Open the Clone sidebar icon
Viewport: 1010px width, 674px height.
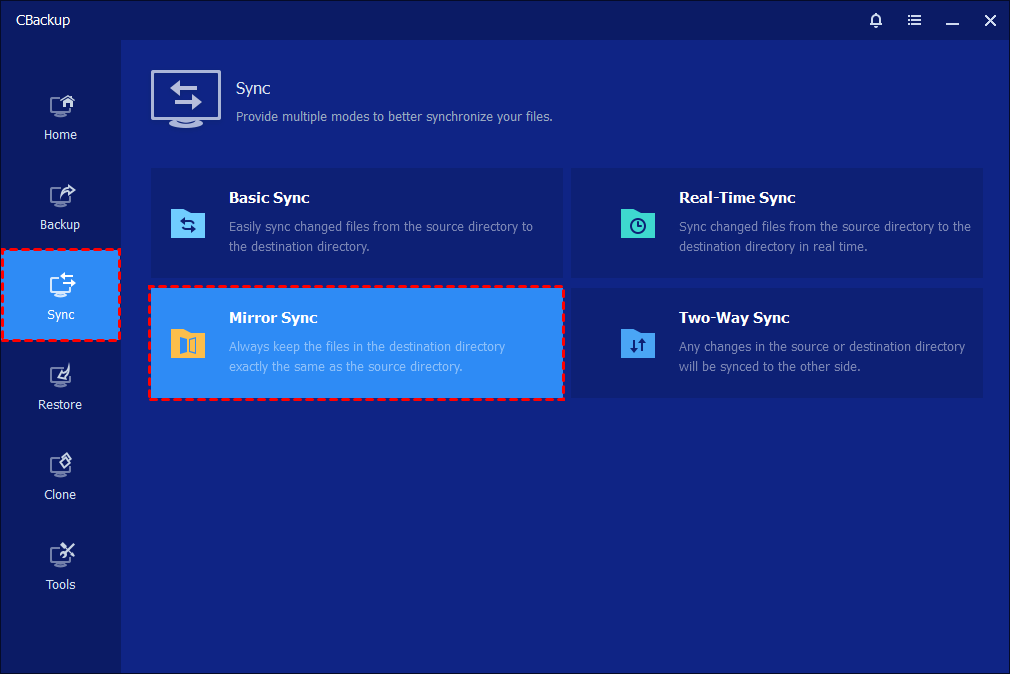tap(61, 466)
